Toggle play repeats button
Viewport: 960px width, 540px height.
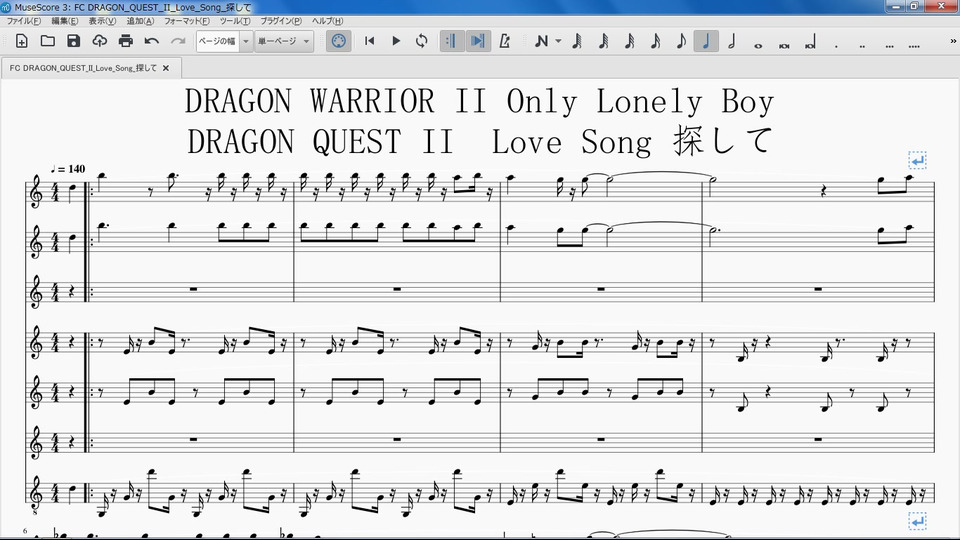pyautogui.click(x=452, y=41)
